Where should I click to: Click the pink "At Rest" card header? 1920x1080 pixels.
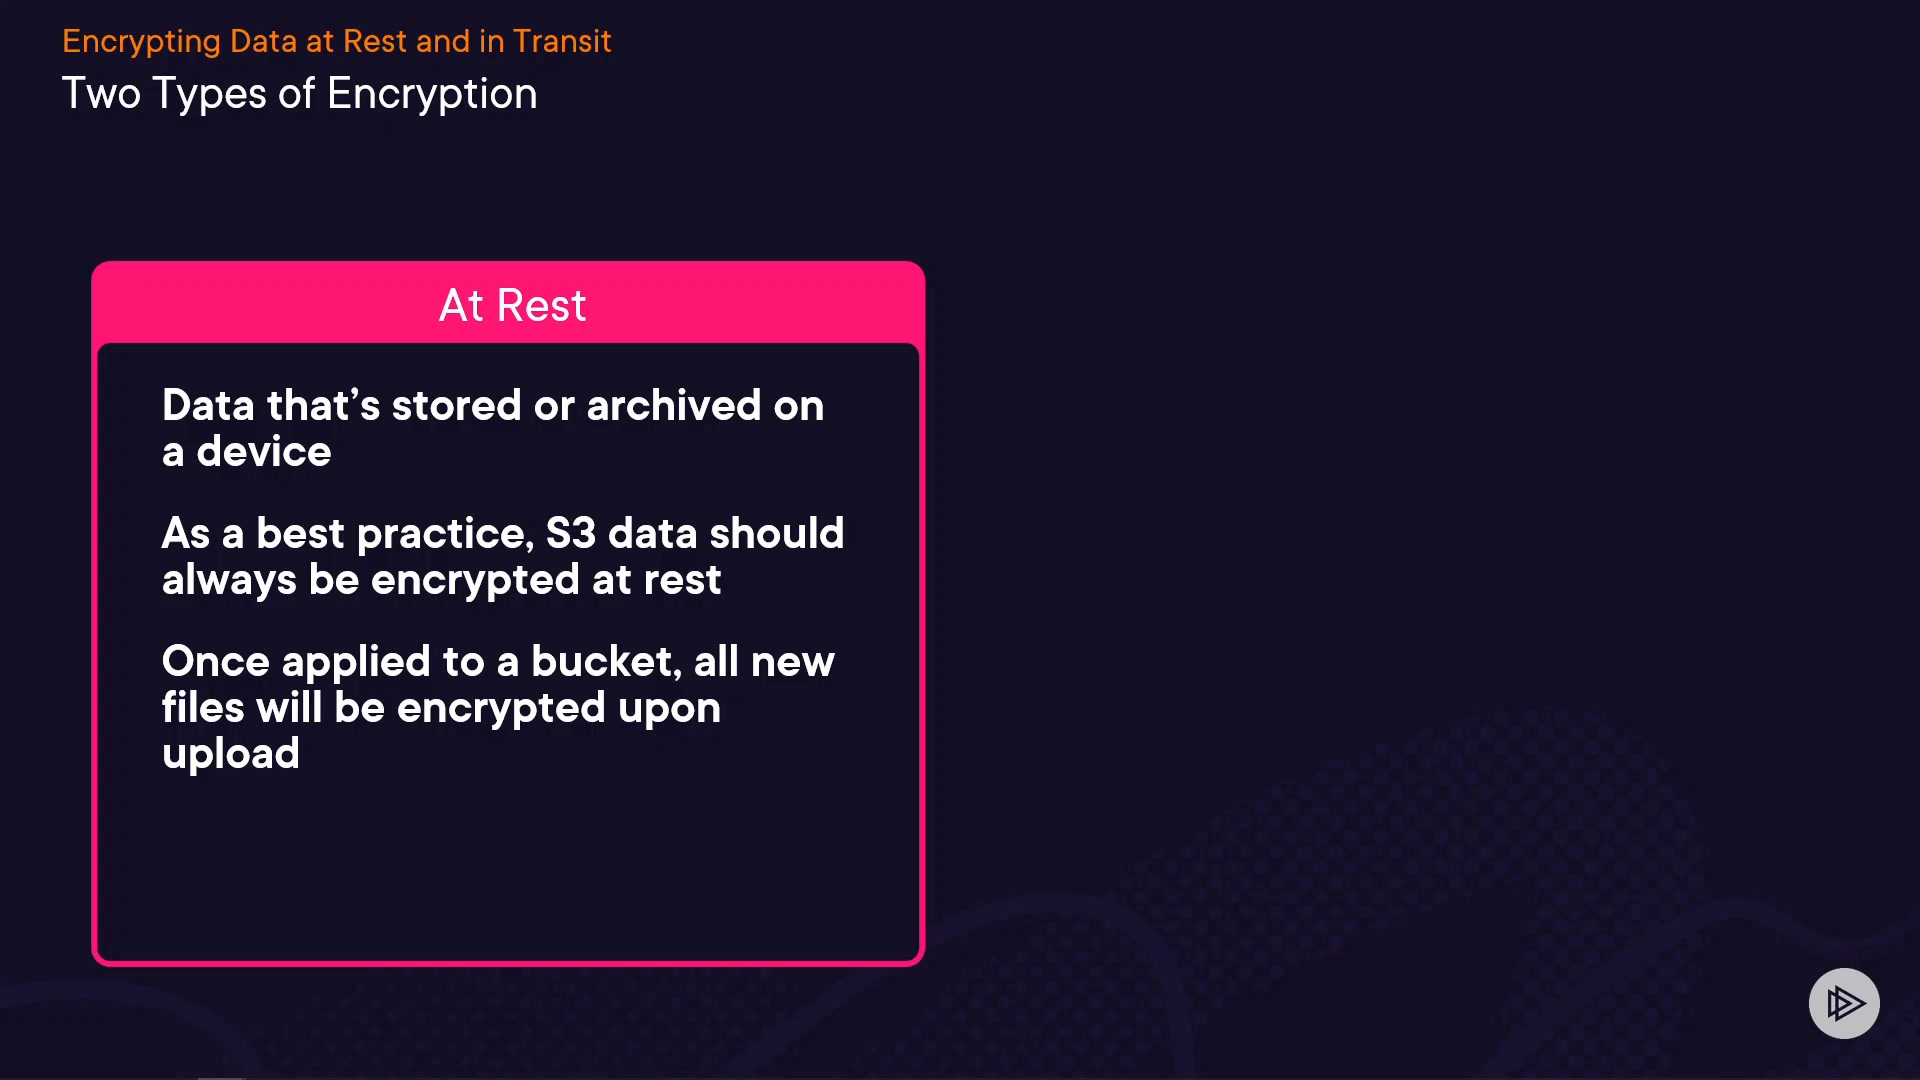pos(511,305)
